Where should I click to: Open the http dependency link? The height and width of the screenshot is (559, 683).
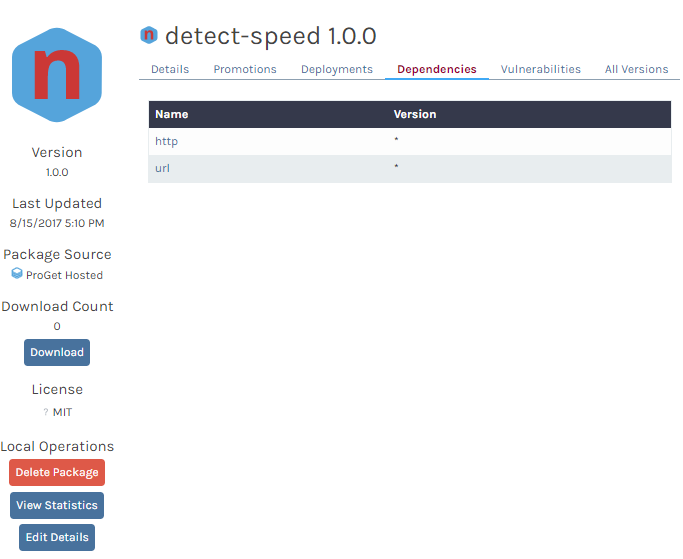click(166, 141)
